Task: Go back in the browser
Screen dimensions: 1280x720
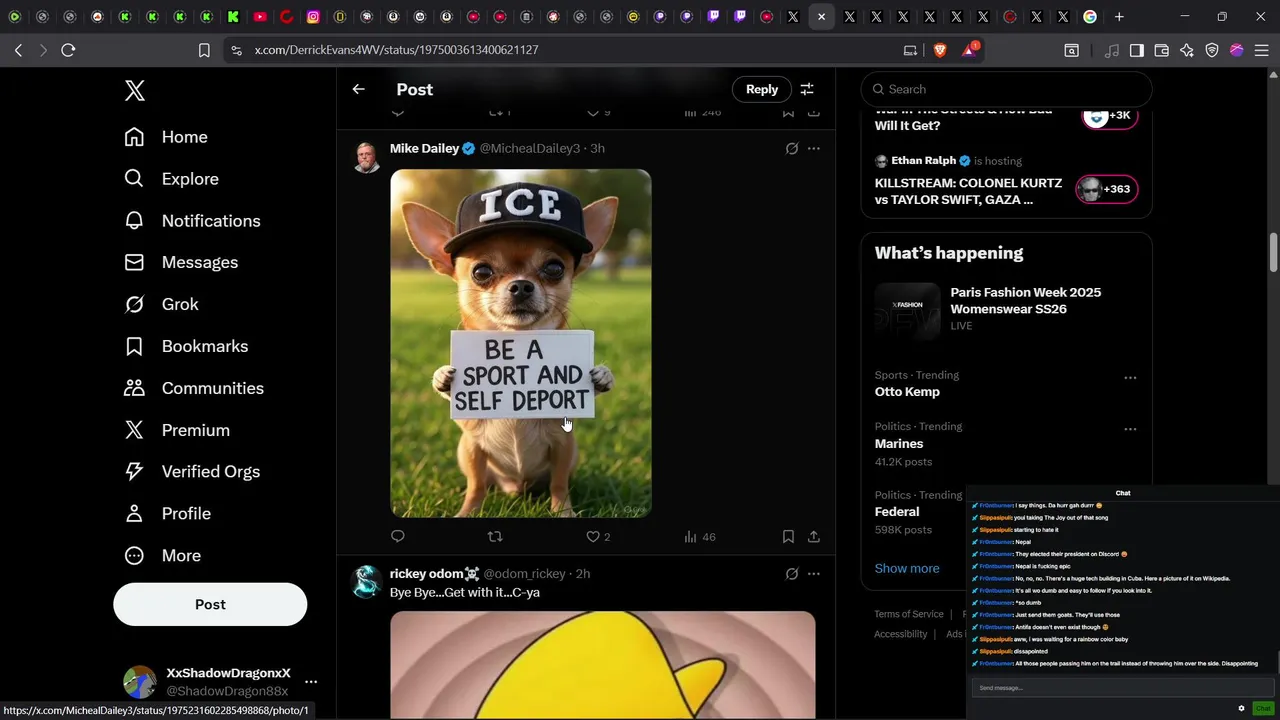Action: [x=18, y=50]
